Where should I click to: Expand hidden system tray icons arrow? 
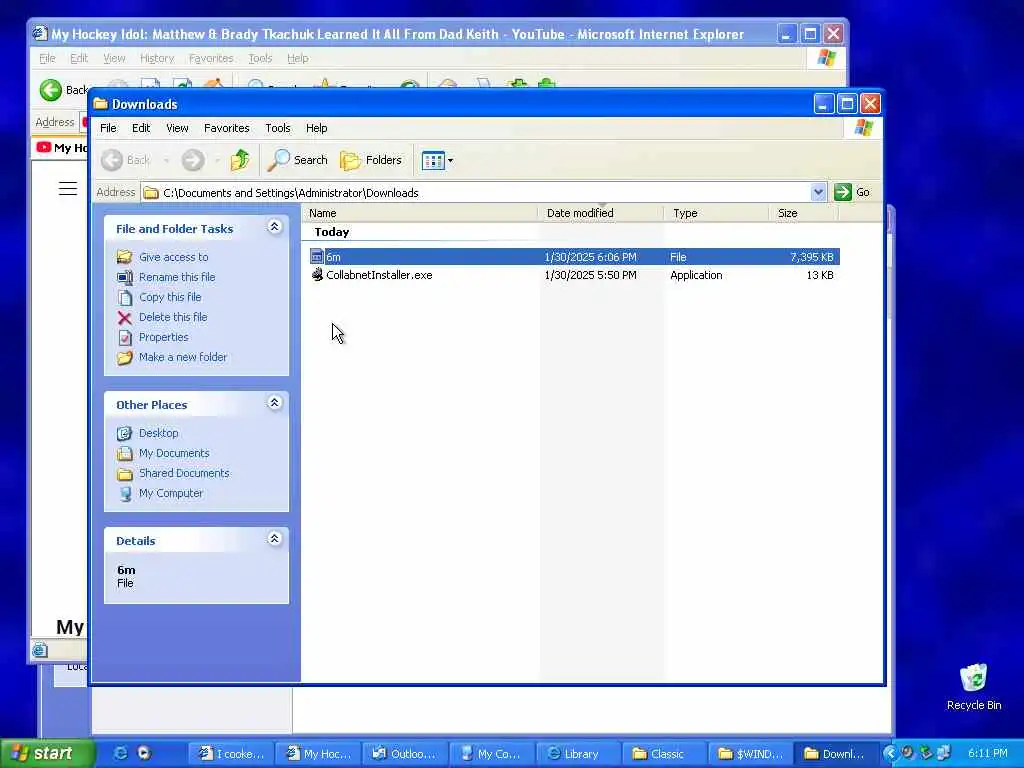(889, 754)
